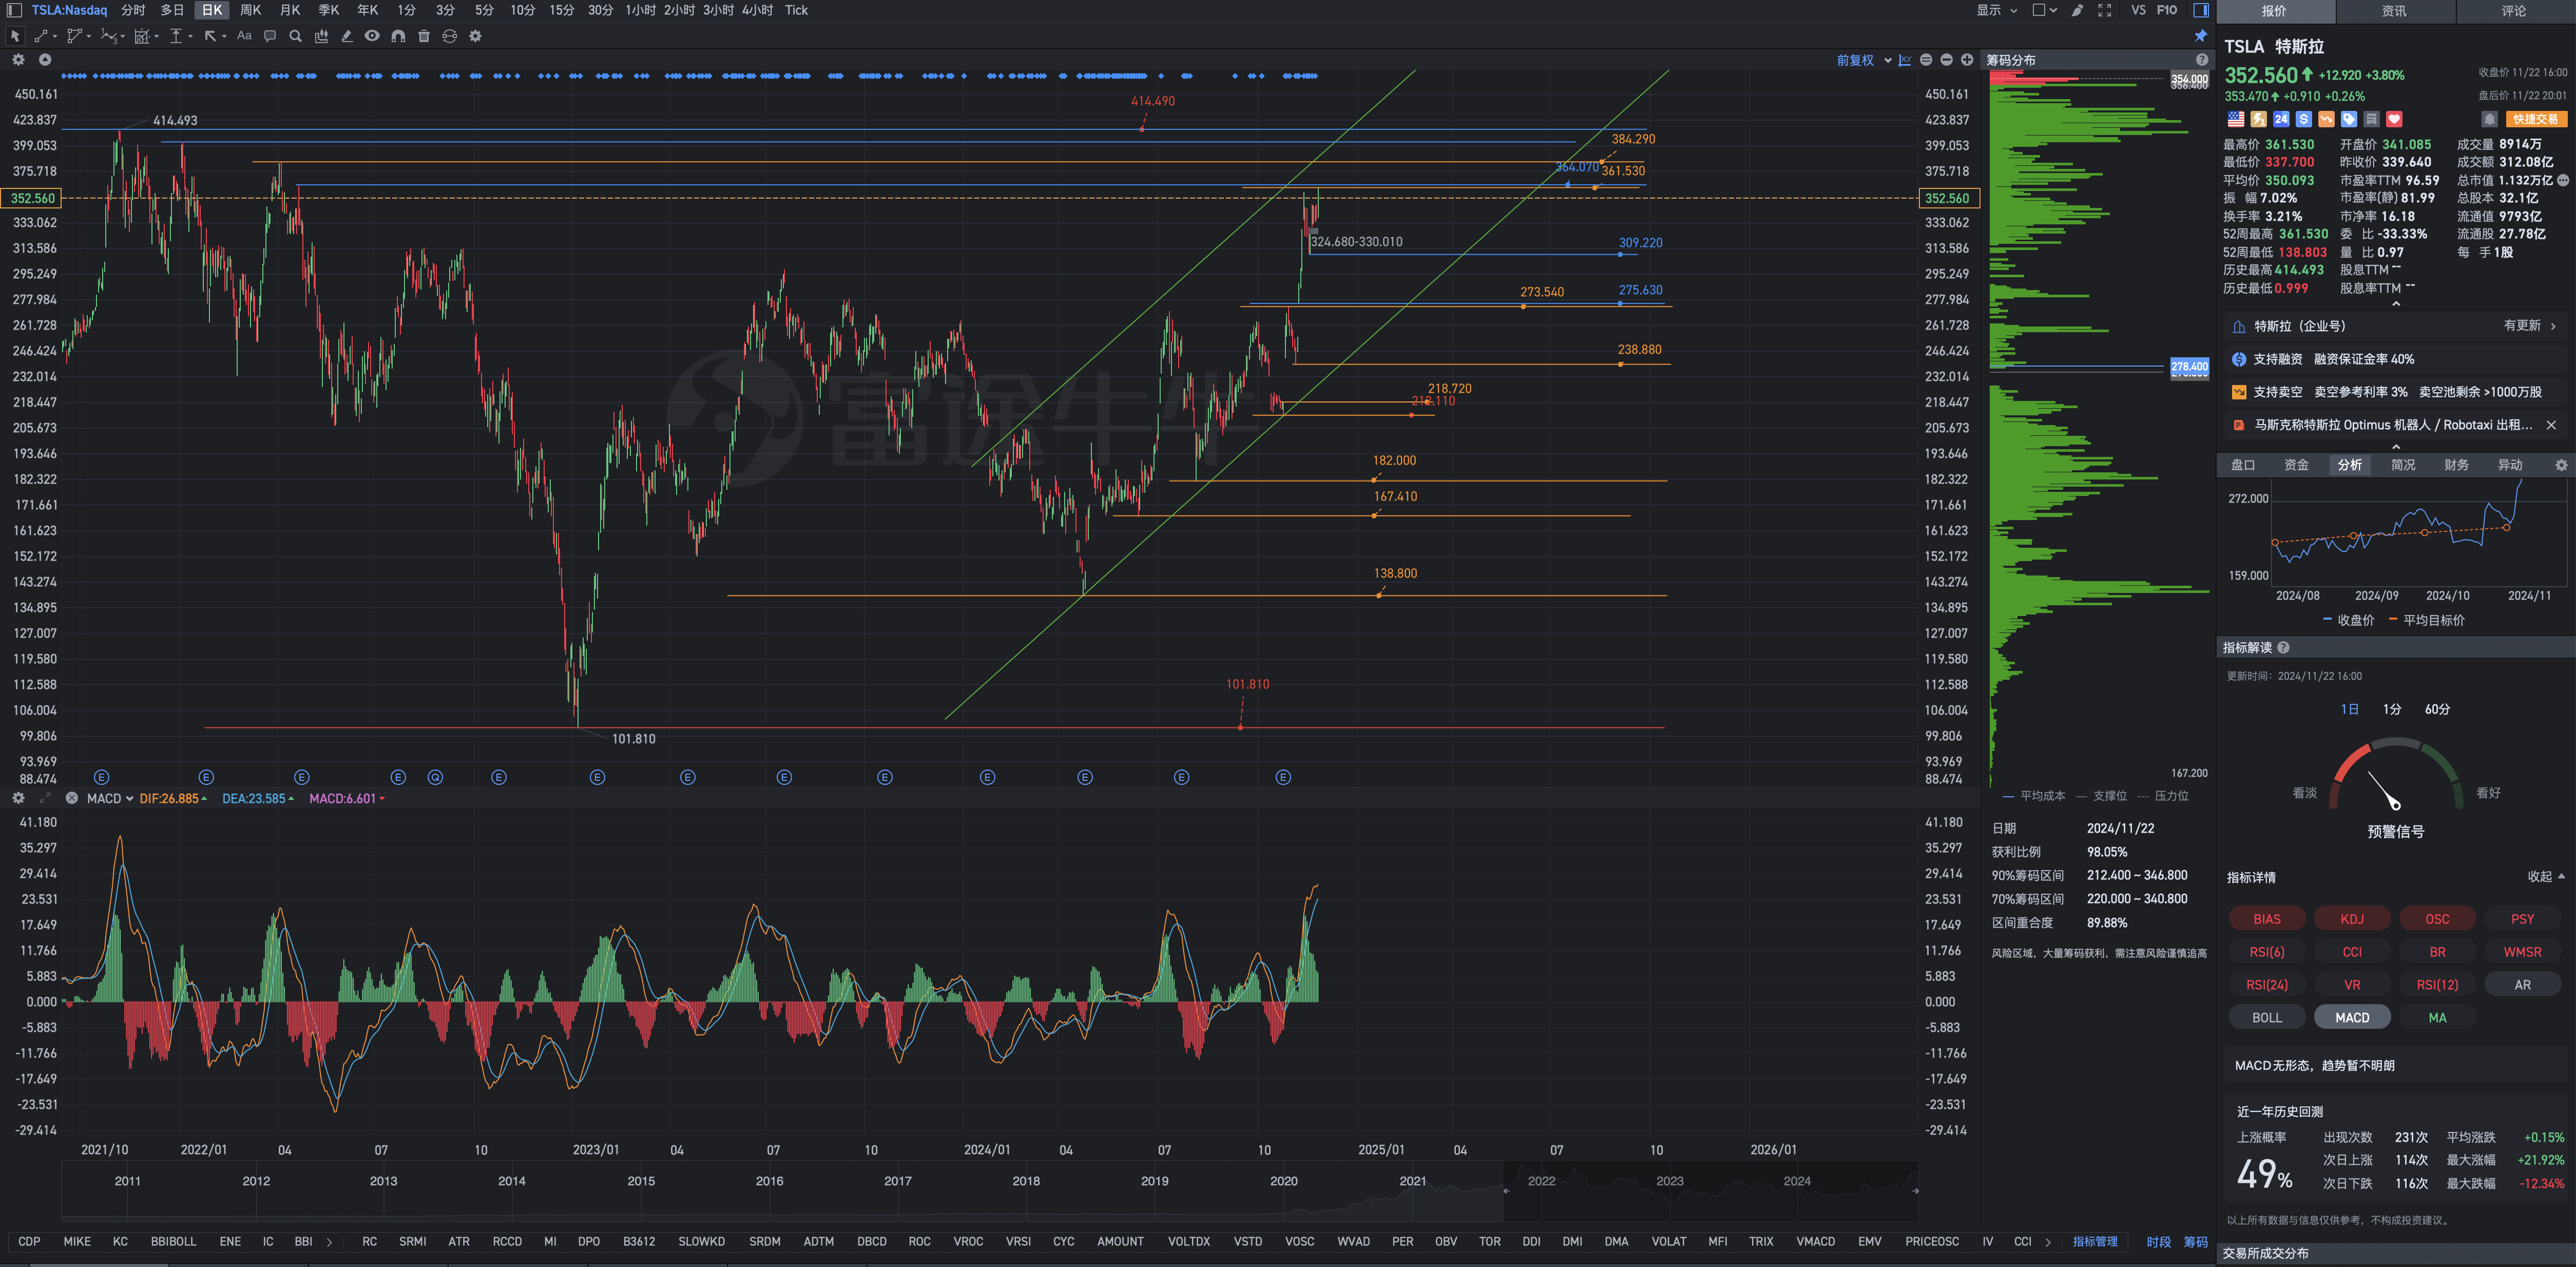Select the wave pattern drawing tool
Image resolution: width=2576 pixels, height=1267 pixels.
click(x=108, y=36)
